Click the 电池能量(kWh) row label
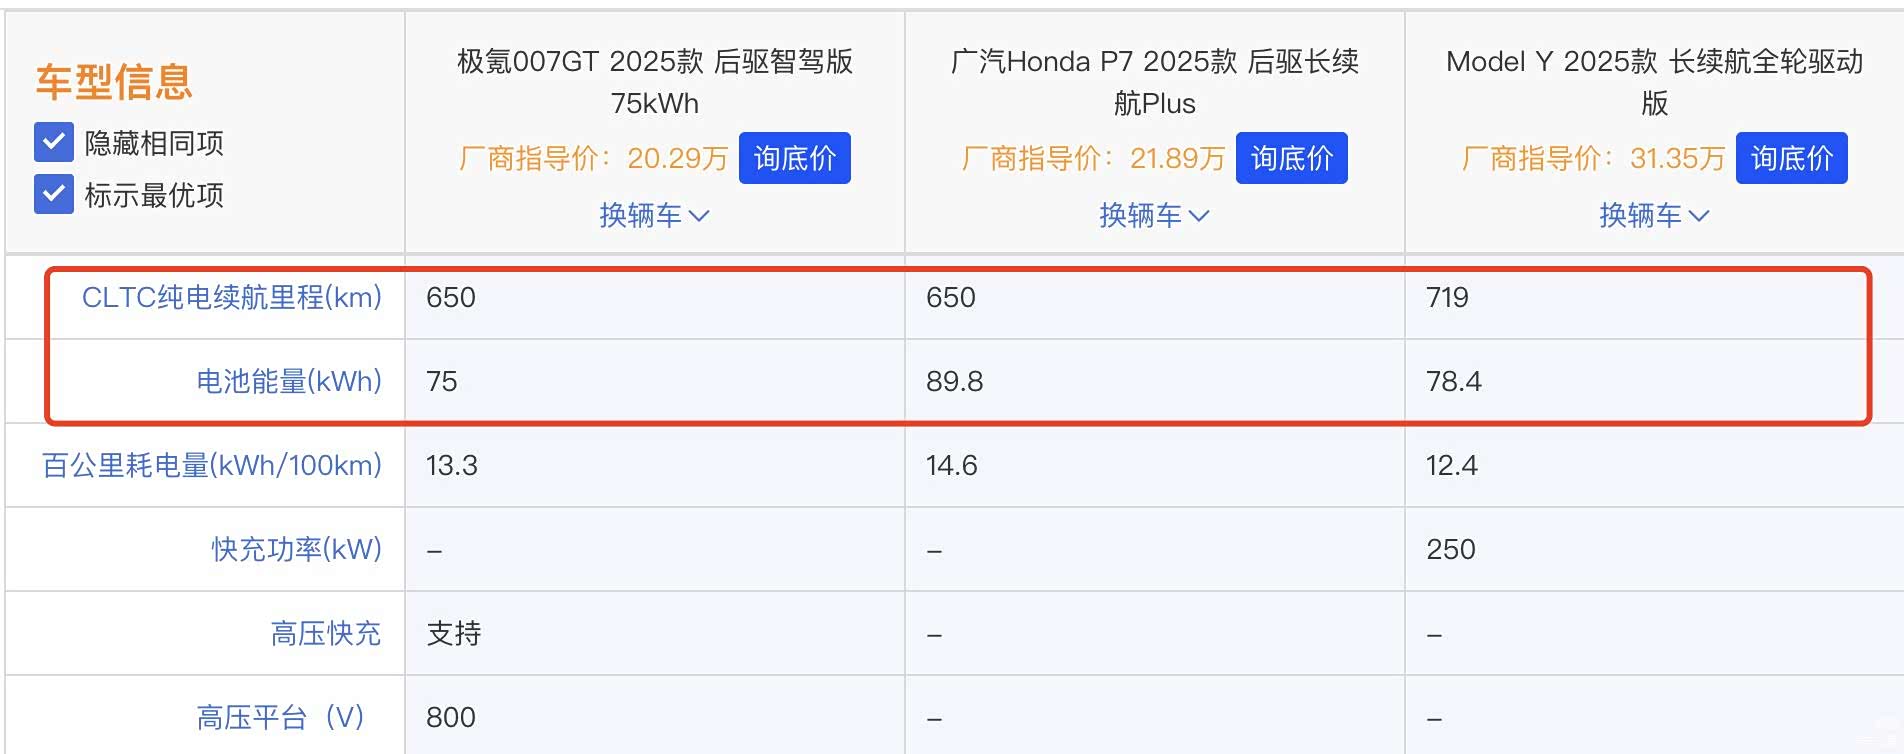Image resolution: width=1904 pixels, height=754 pixels. pos(288,381)
